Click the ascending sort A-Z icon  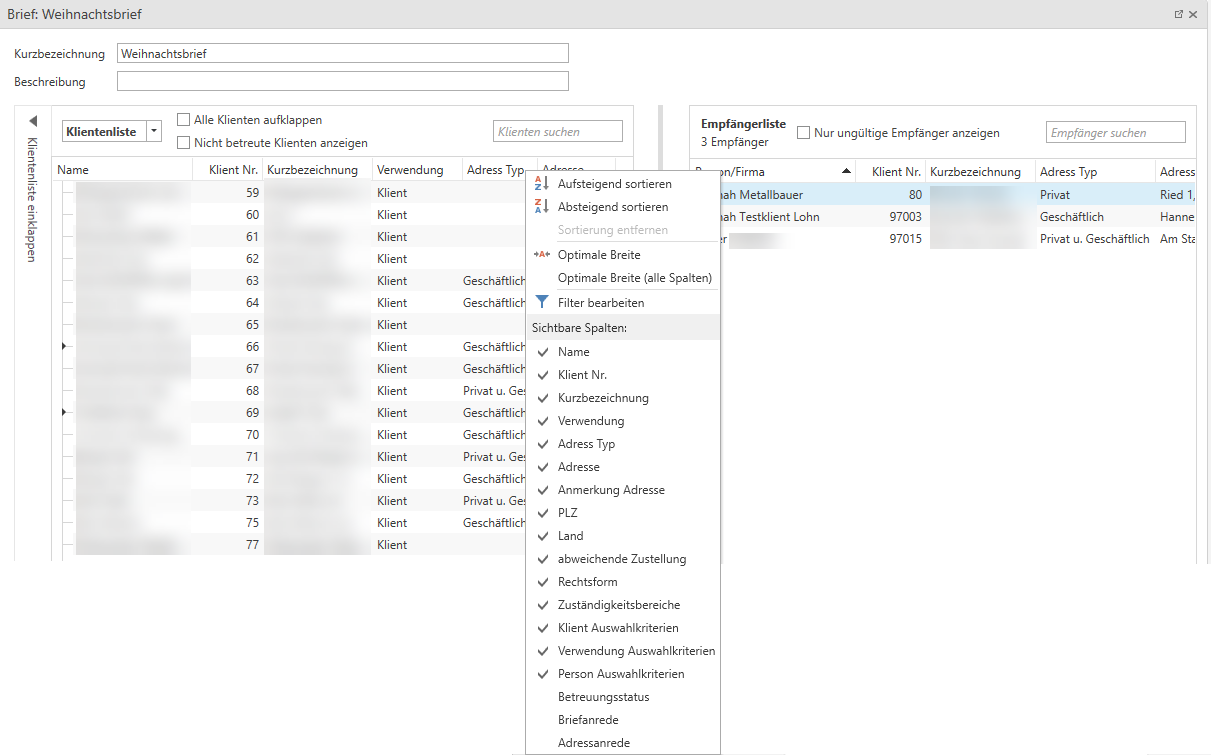point(541,184)
